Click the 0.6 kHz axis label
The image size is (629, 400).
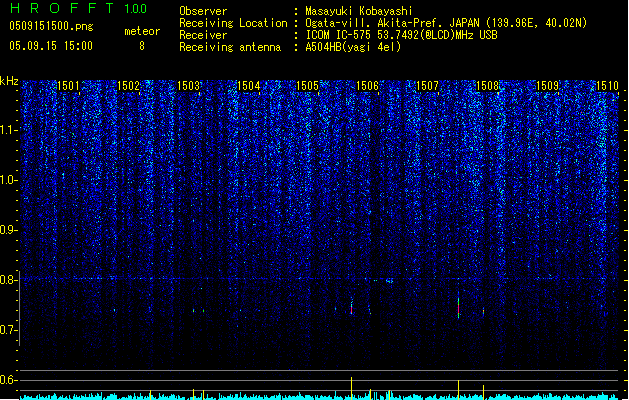[9, 380]
